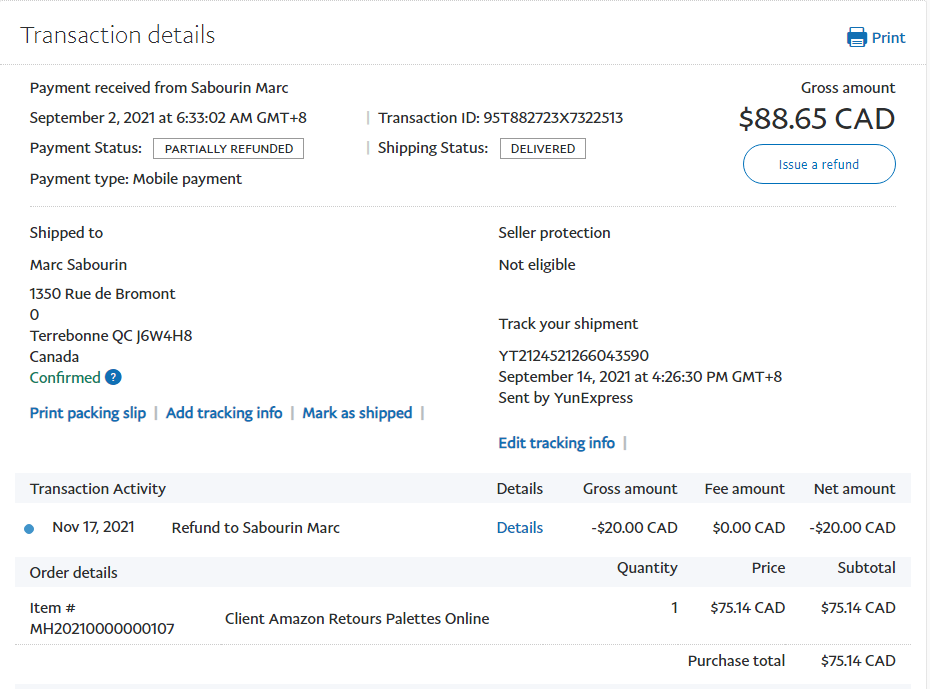Click the Client Amazon Retours Palettes Online item
930x689 pixels.
pos(357,619)
